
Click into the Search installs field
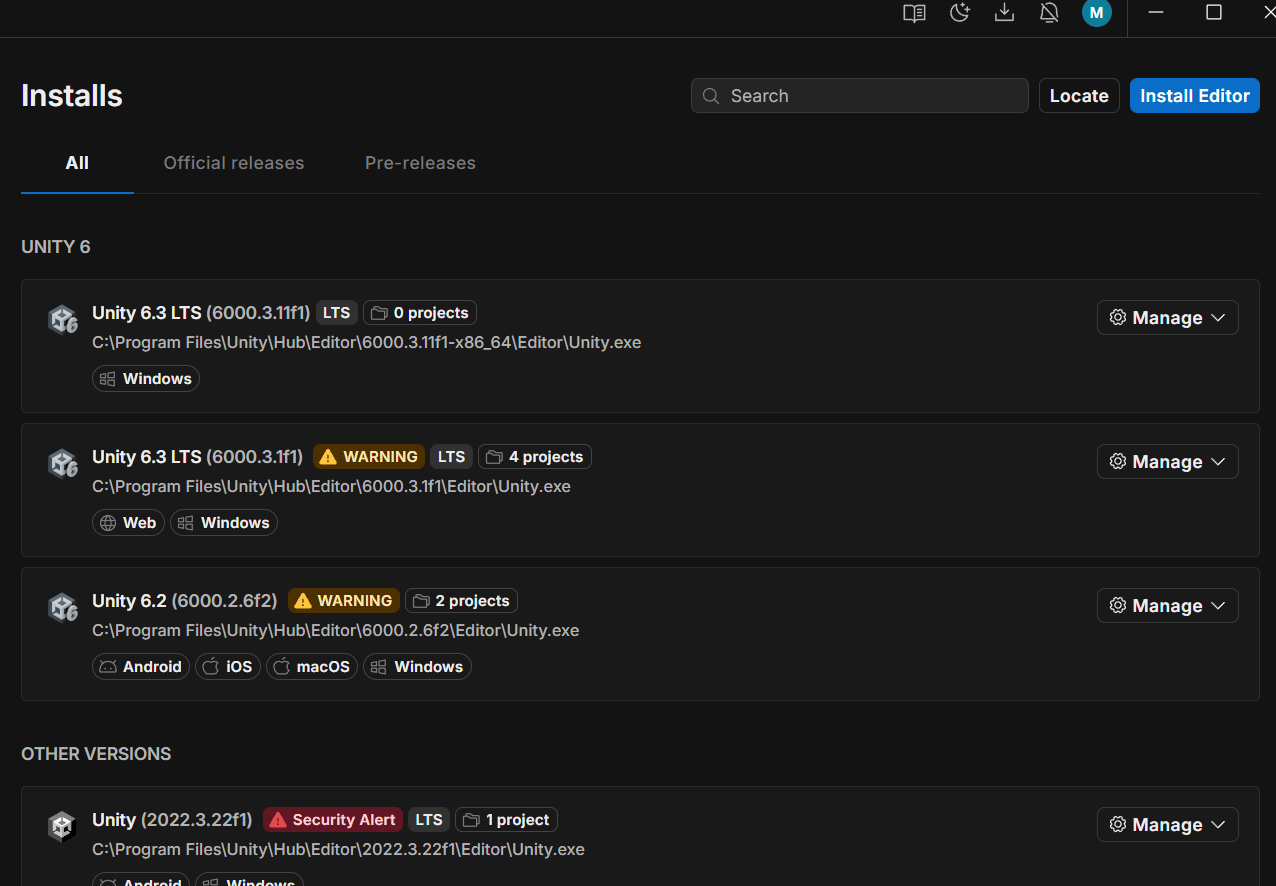860,96
